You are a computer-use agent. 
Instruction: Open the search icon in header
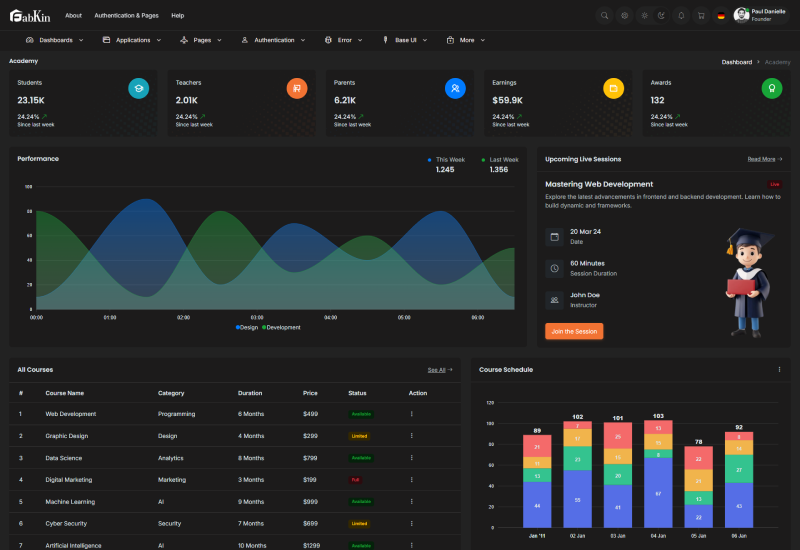[x=603, y=15]
